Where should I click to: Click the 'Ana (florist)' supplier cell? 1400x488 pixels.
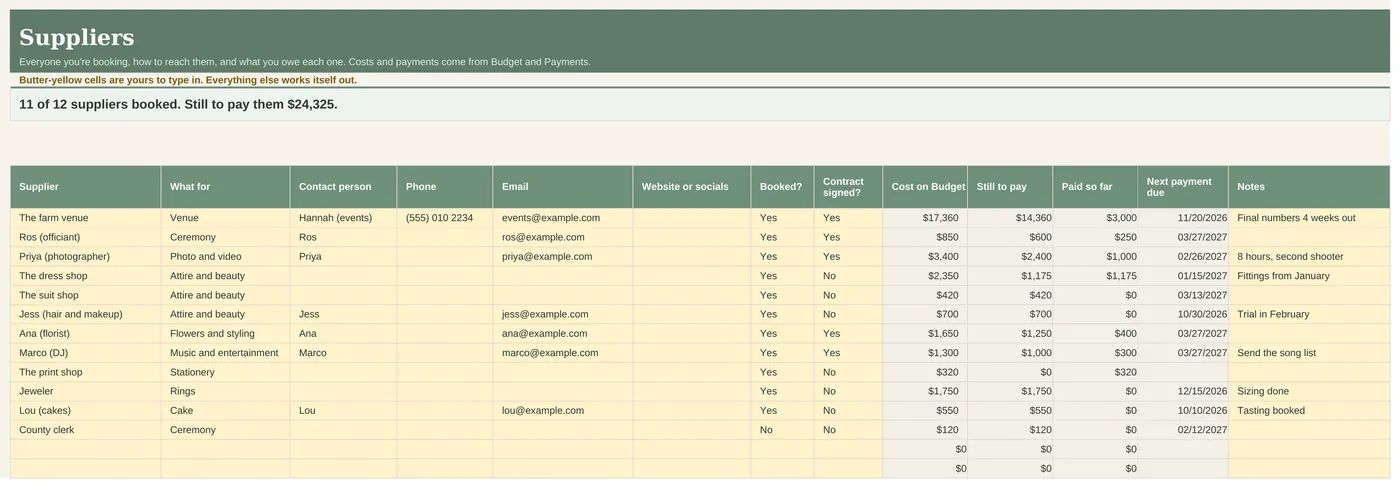click(86, 334)
